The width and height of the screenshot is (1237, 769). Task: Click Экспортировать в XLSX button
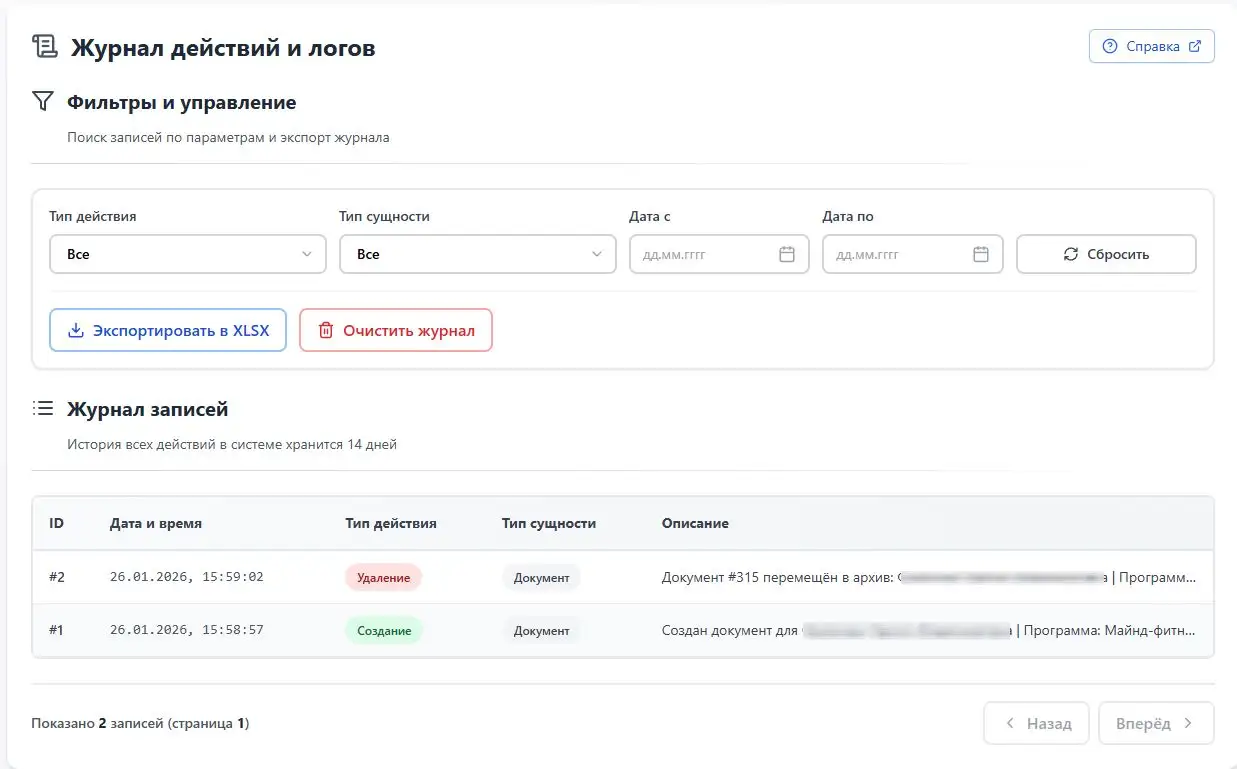coord(168,330)
